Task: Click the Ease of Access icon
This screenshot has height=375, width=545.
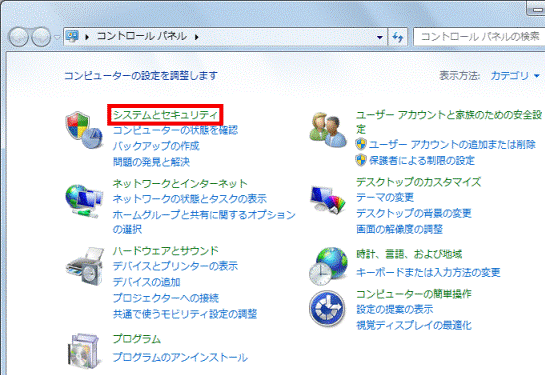Action: 327,309
